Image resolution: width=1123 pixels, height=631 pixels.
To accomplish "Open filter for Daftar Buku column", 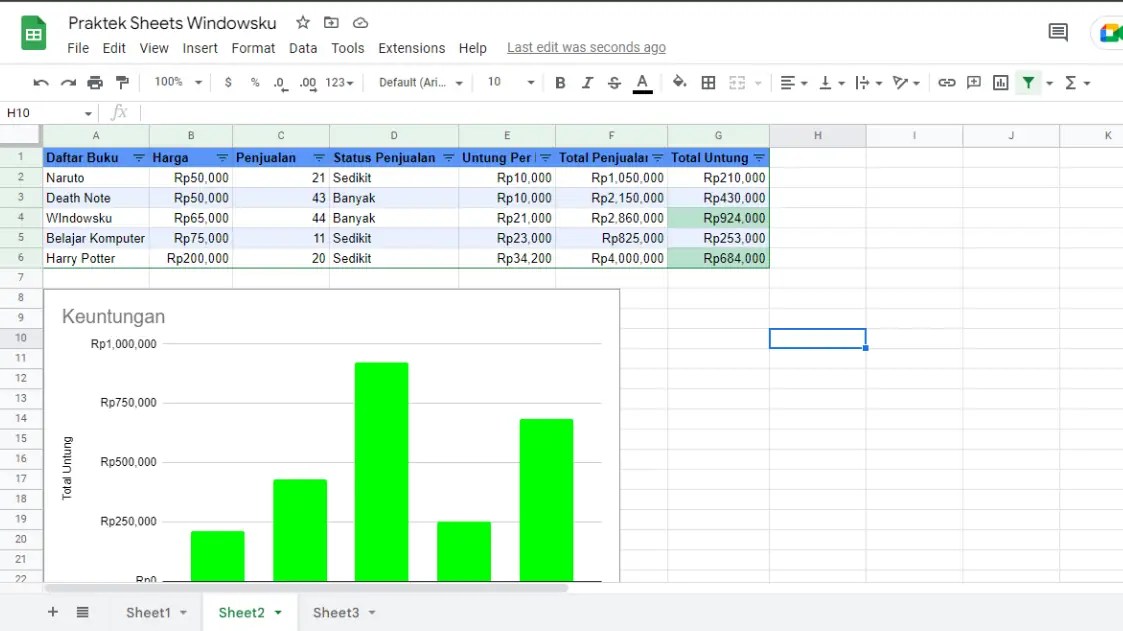I will [139, 158].
